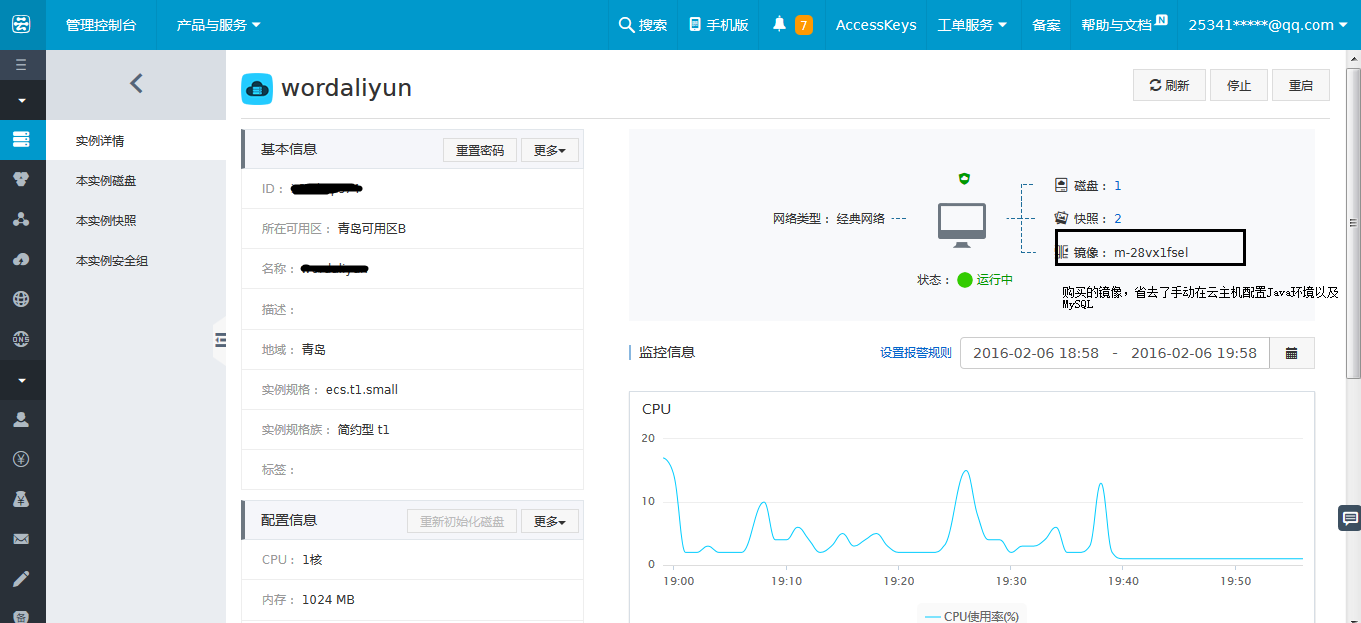Open the three-node cluster icon in the sidebar

point(22,219)
